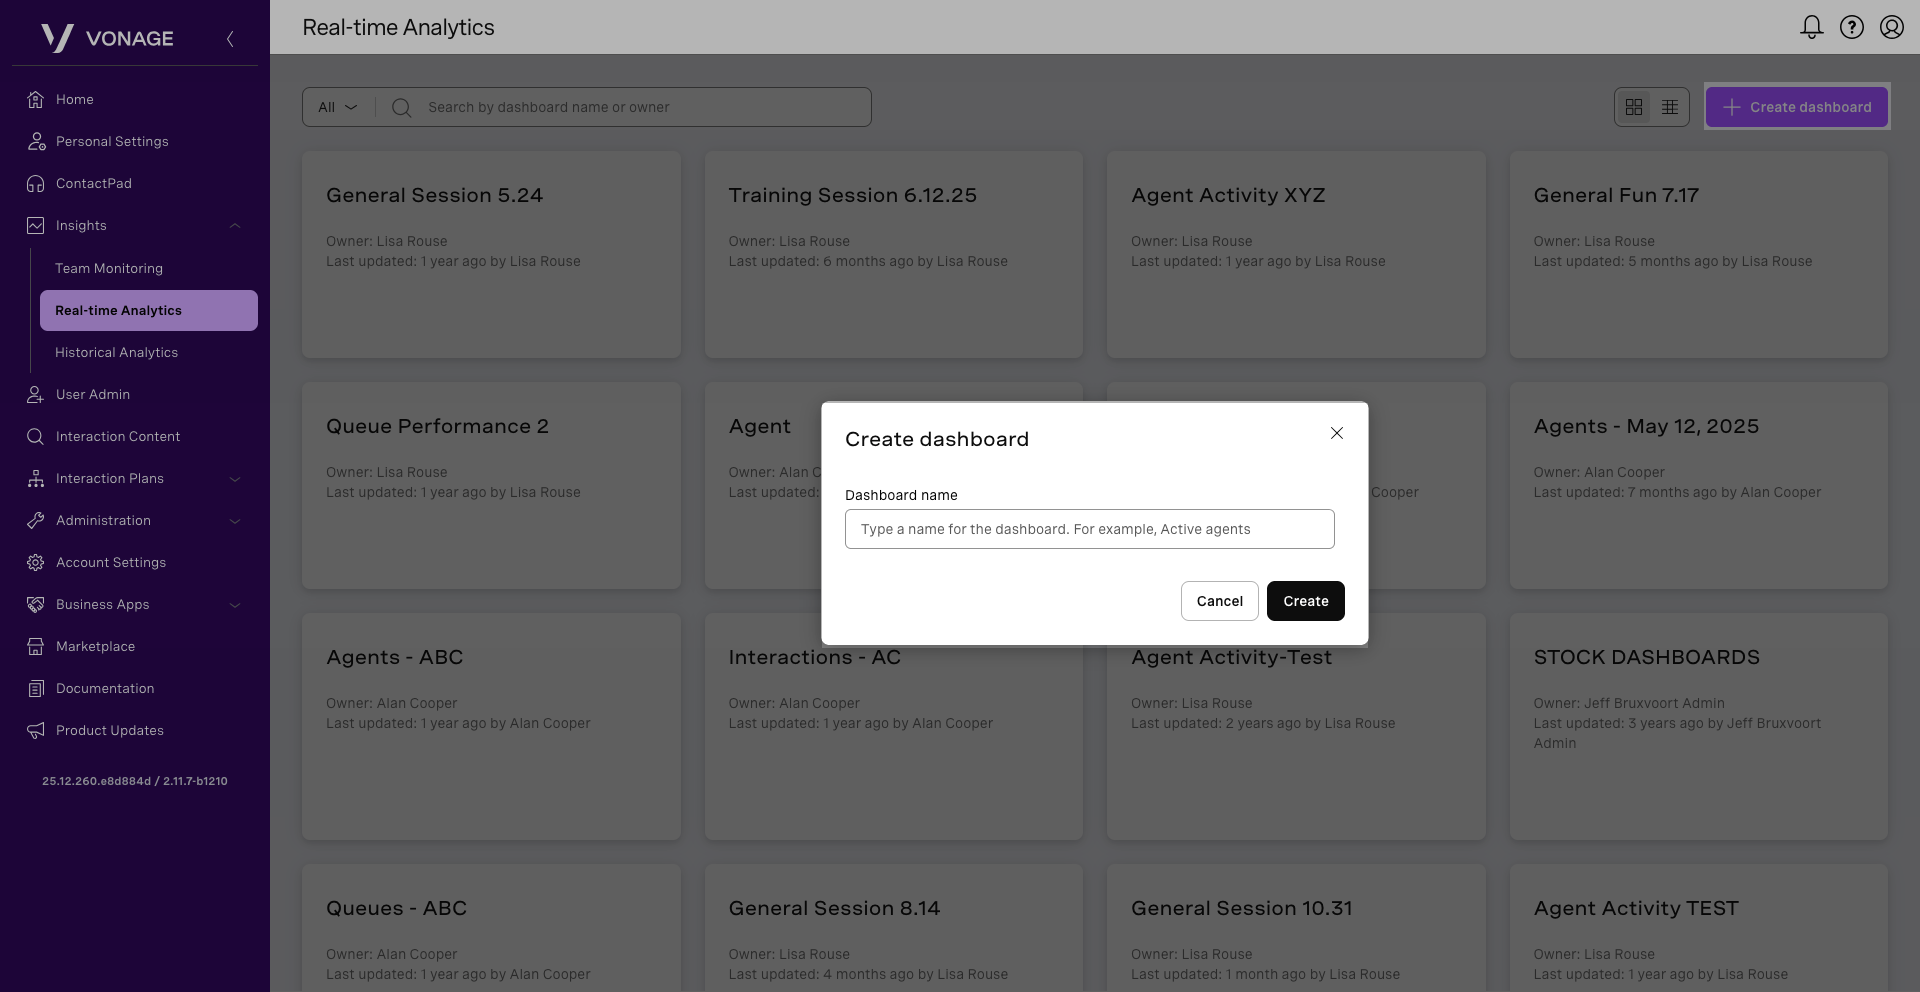Open Team Monitoring page

point(109,268)
